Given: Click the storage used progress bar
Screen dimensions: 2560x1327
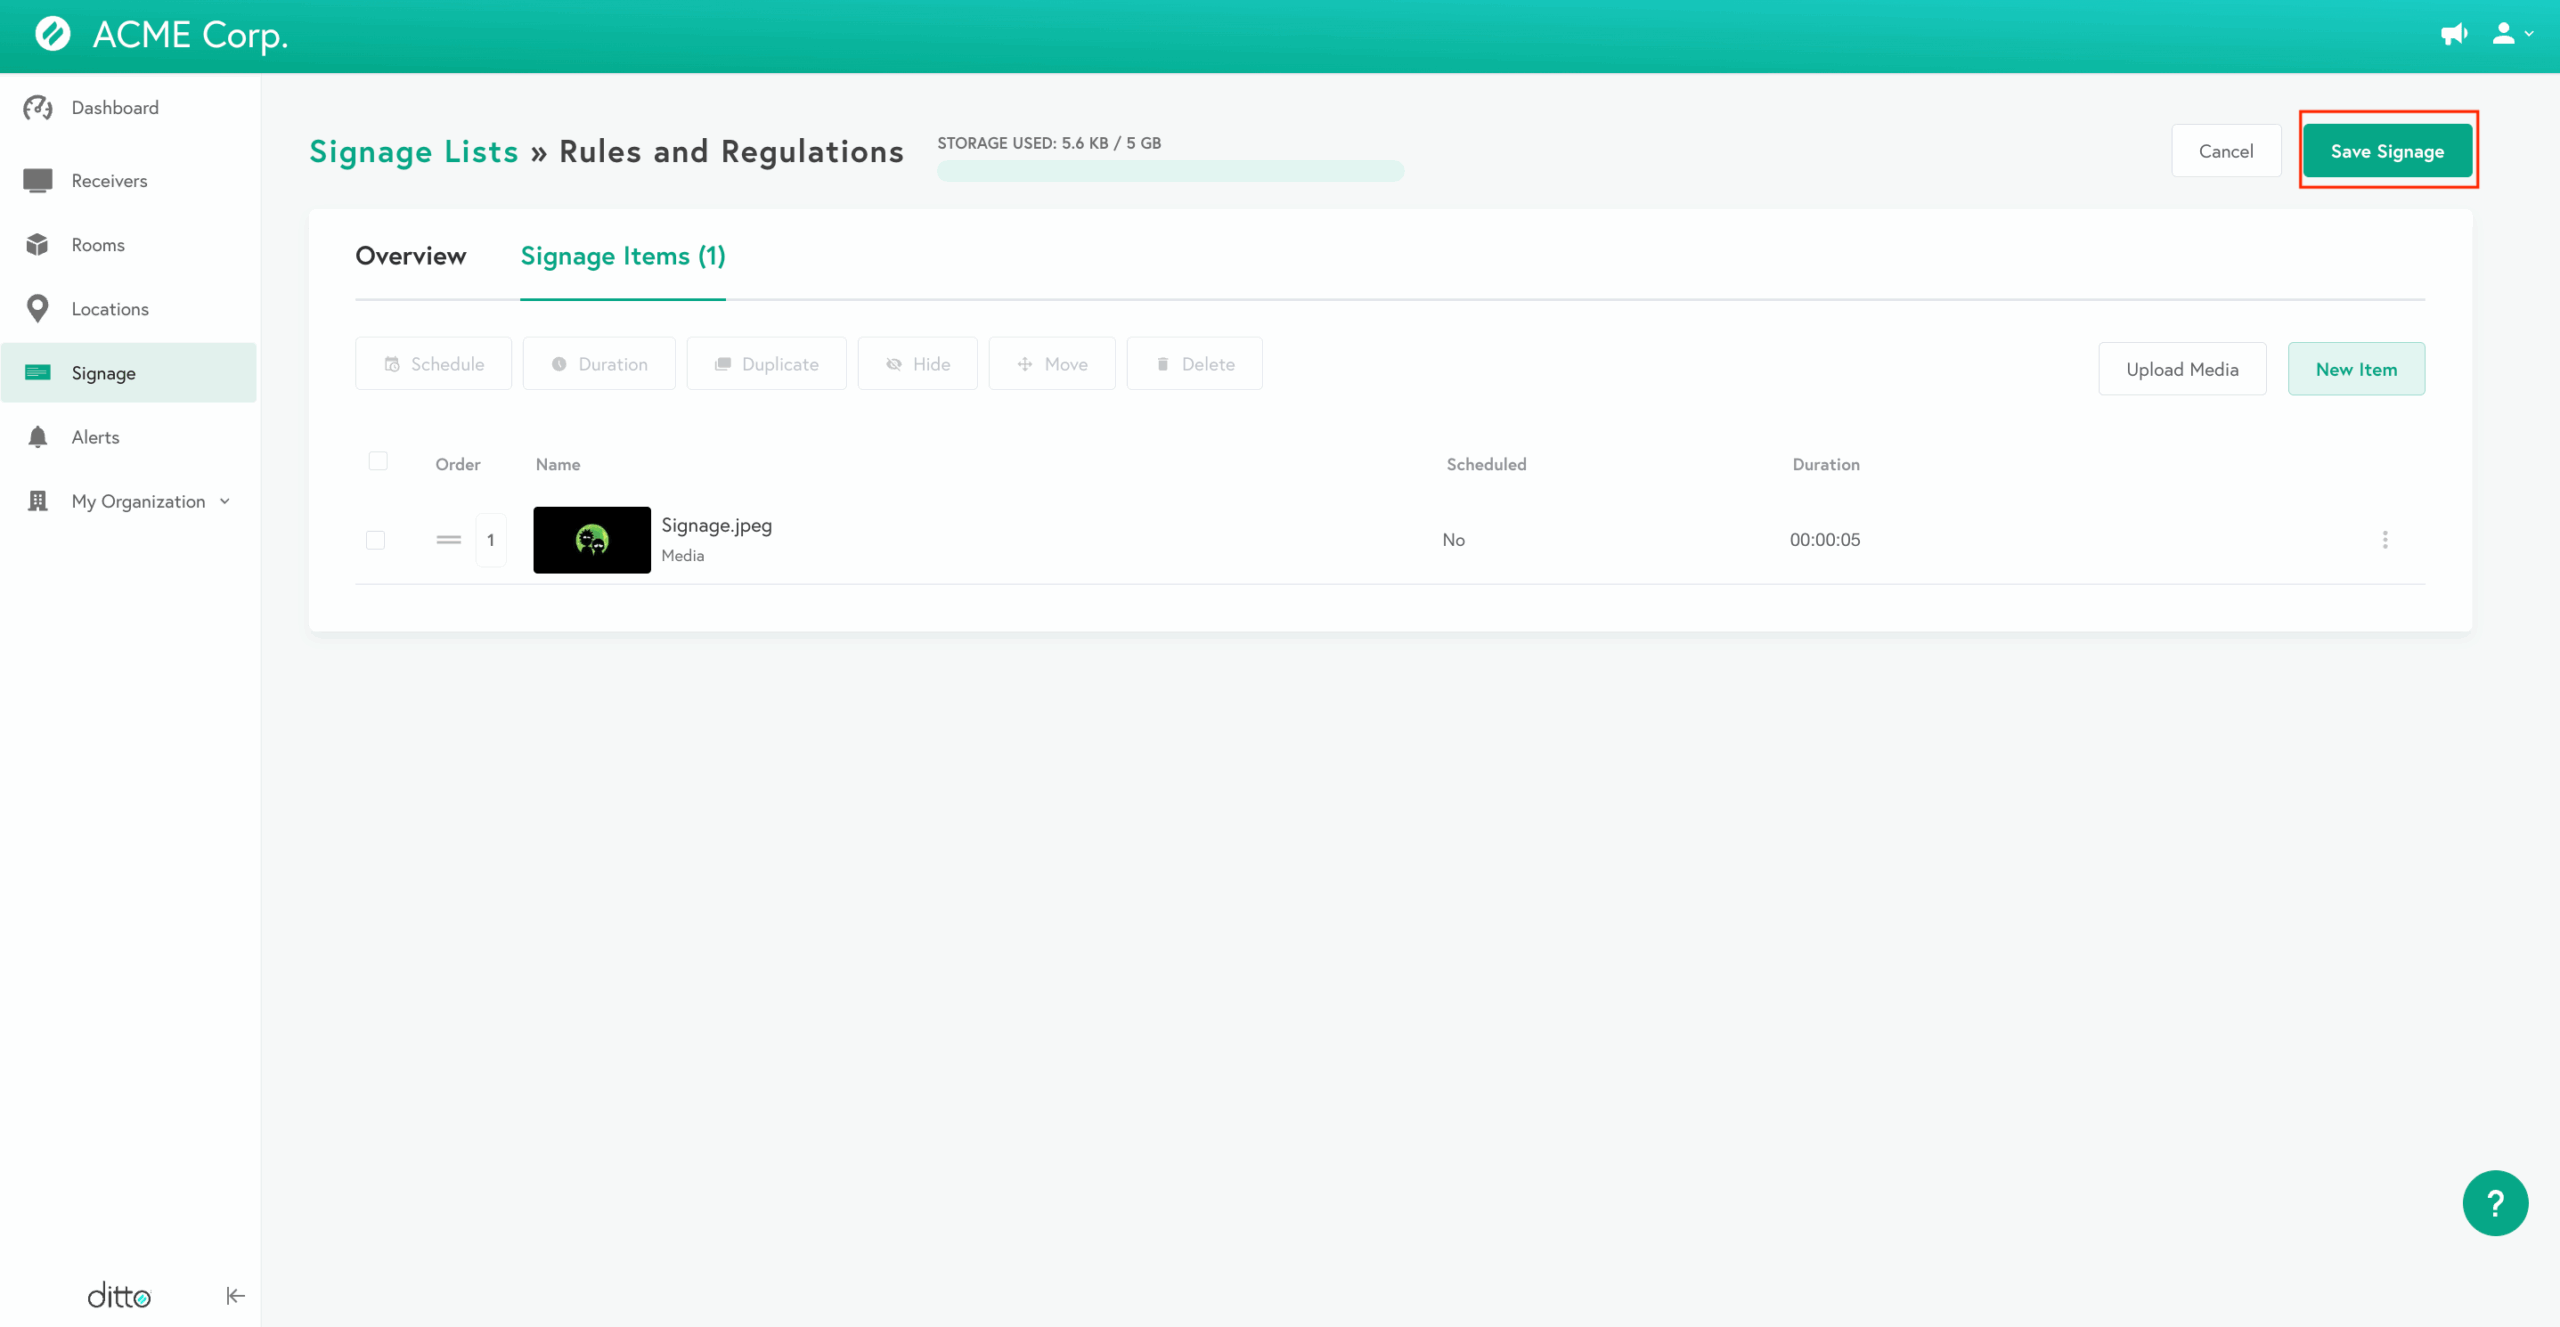Looking at the screenshot, I should [x=1170, y=171].
